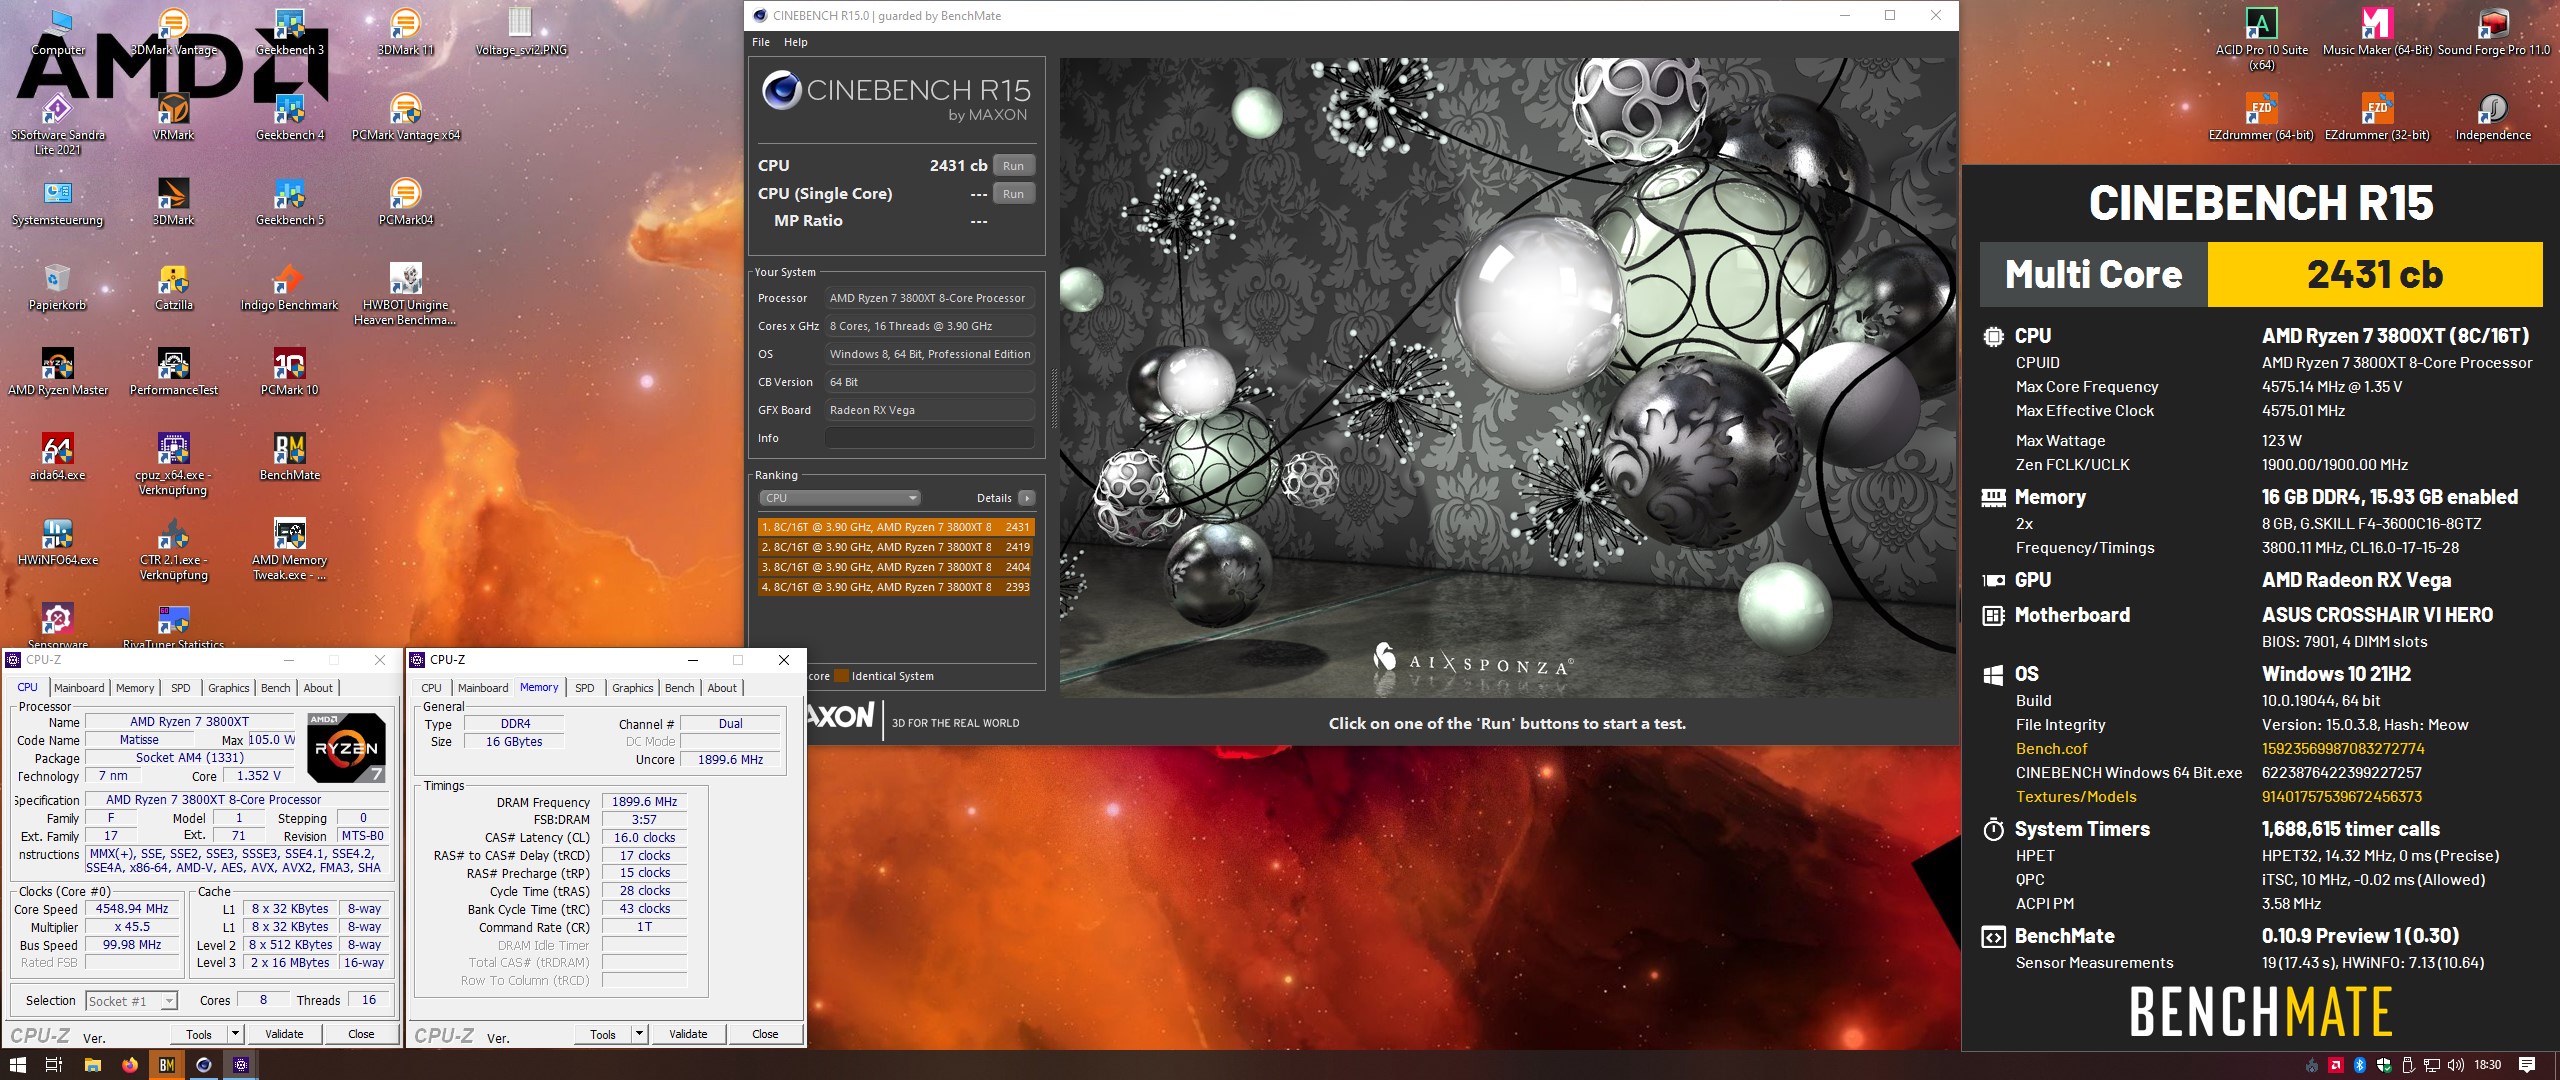Switch to CPU-Z in the taskbar
The width and height of the screenshot is (2560, 1080).
point(240,1065)
